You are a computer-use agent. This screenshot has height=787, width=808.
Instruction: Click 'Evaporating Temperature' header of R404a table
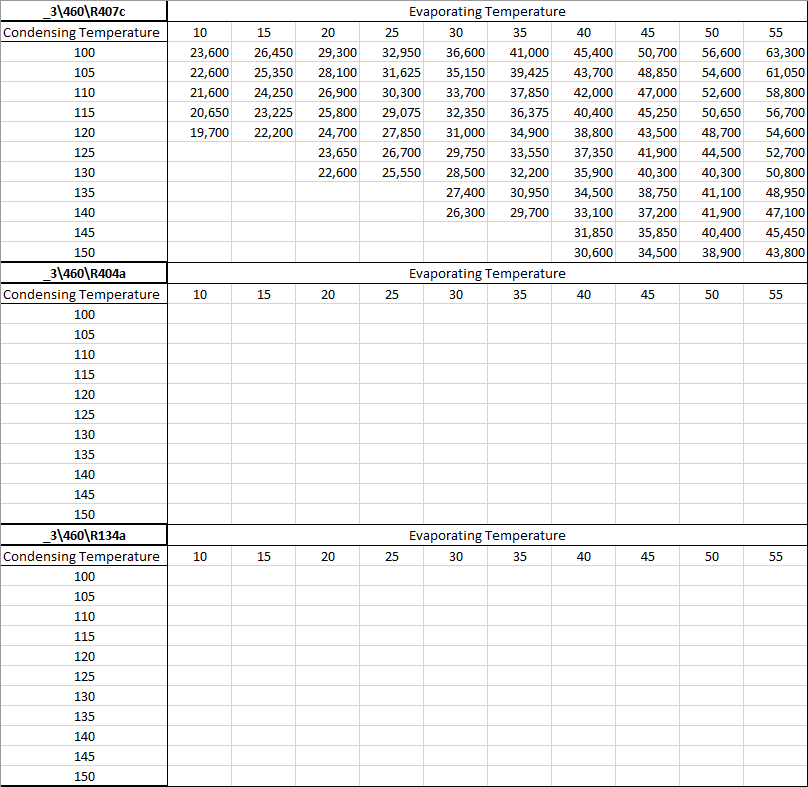[487, 273]
